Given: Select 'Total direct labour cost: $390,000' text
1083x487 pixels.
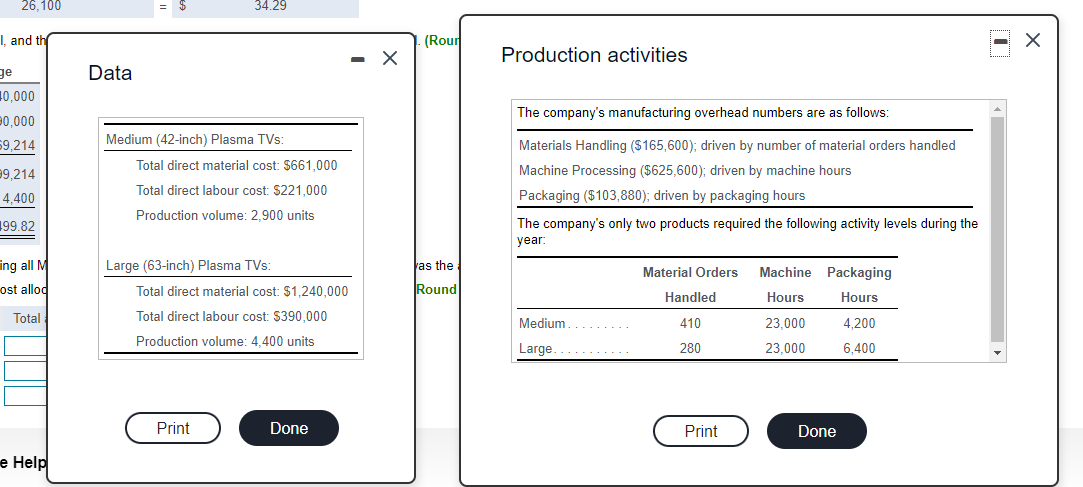Looking at the screenshot, I should tap(231, 316).
